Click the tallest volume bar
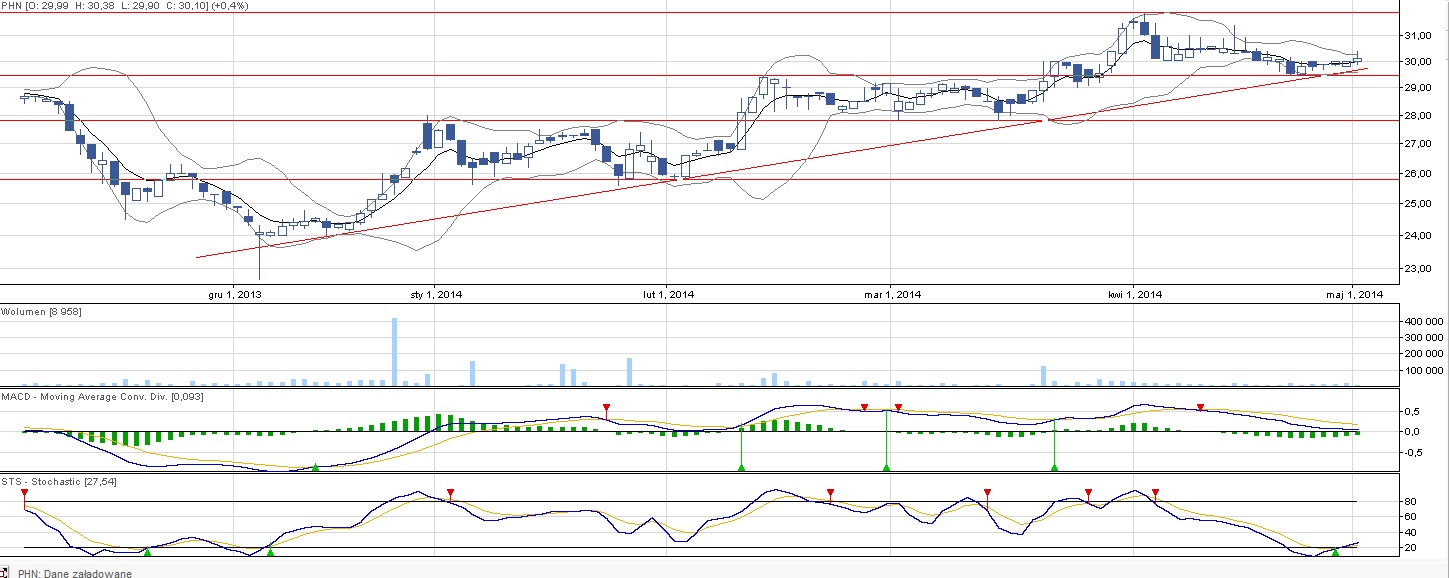 coord(394,351)
